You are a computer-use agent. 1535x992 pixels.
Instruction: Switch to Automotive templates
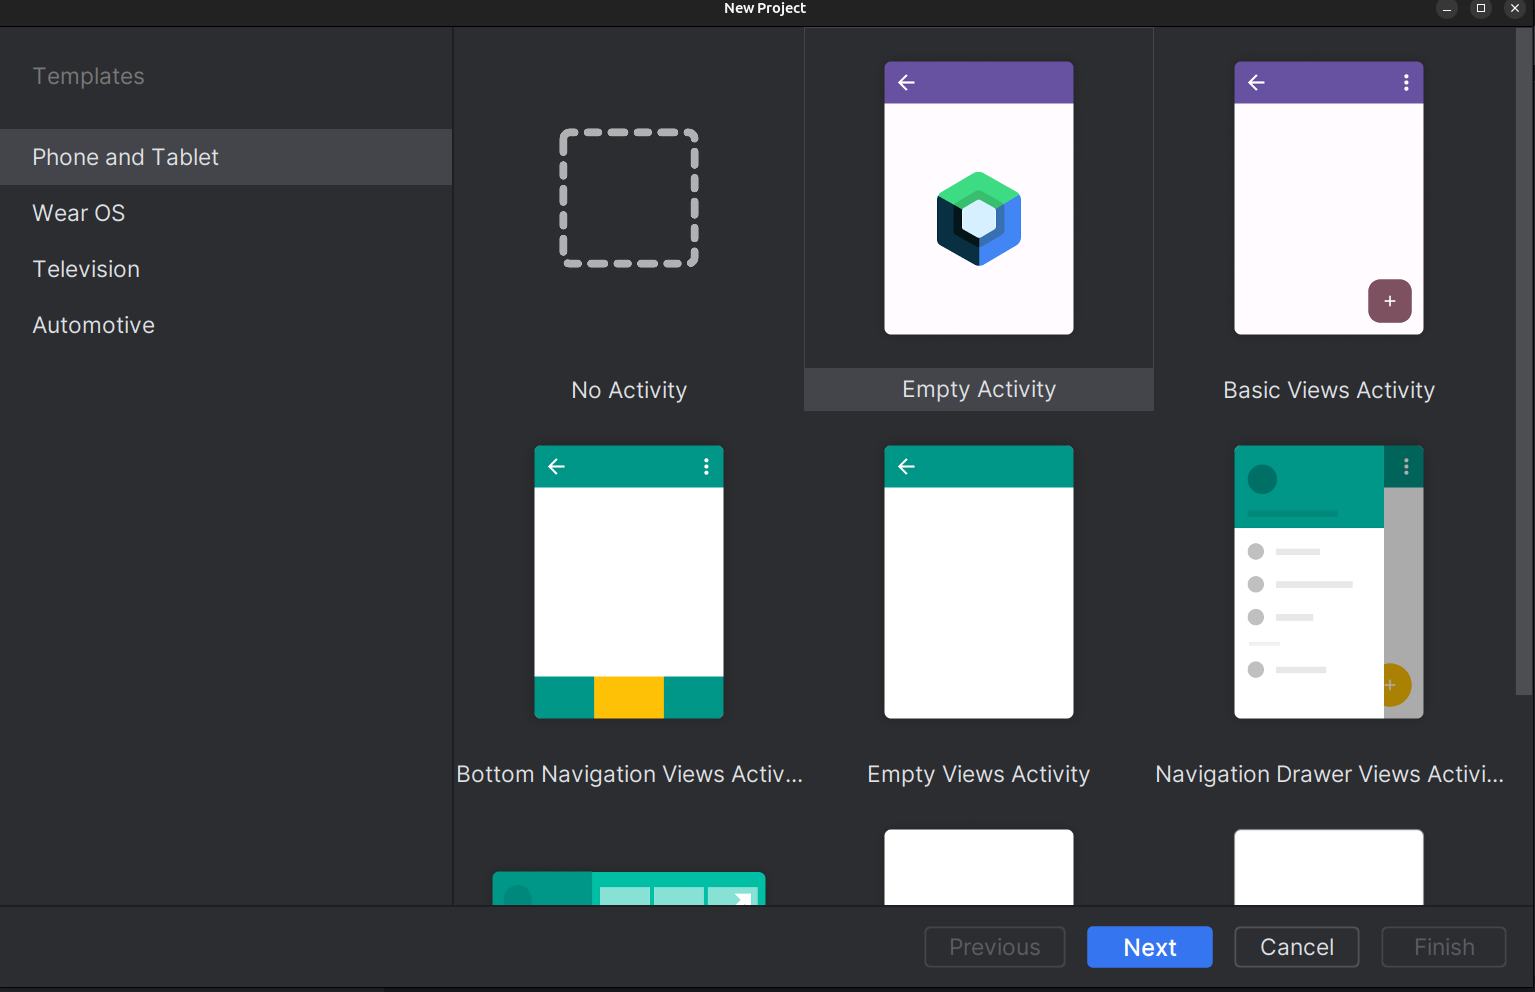[x=226, y=325]
